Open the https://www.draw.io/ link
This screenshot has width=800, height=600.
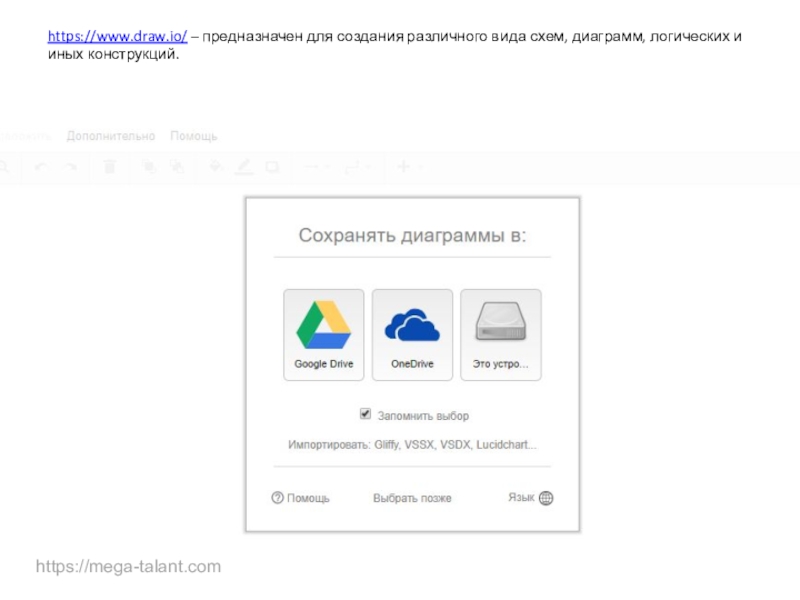coord(117,36)
